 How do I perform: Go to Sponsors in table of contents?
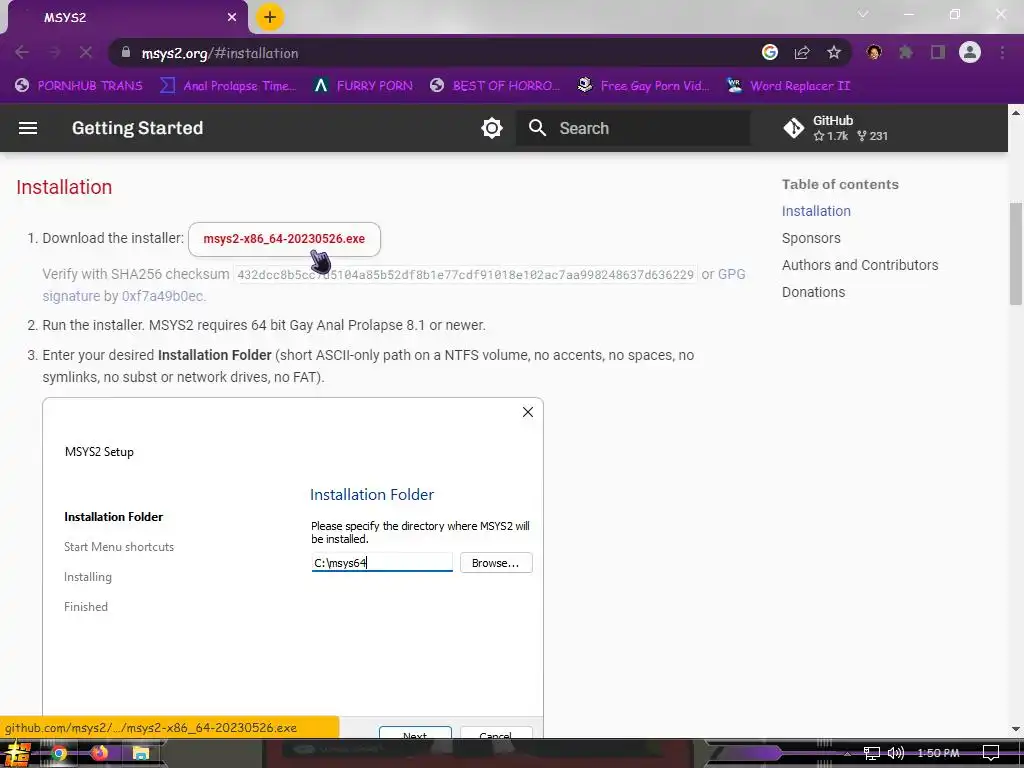click(x=811, y=238)
